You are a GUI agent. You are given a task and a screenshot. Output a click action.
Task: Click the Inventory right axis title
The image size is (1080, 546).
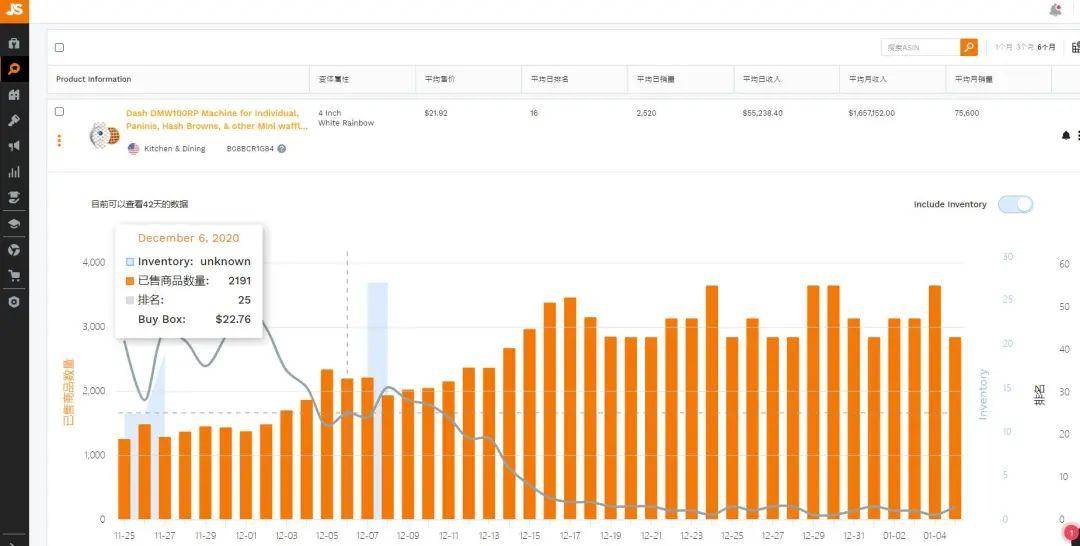[983, 394]
